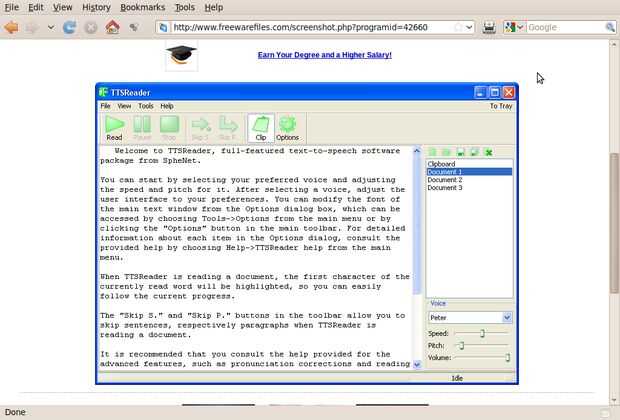Screen dimensions: 620x420
Task: Click the text area scroll-up arrow
Action: pyautogui.click(x=417, y=151)
